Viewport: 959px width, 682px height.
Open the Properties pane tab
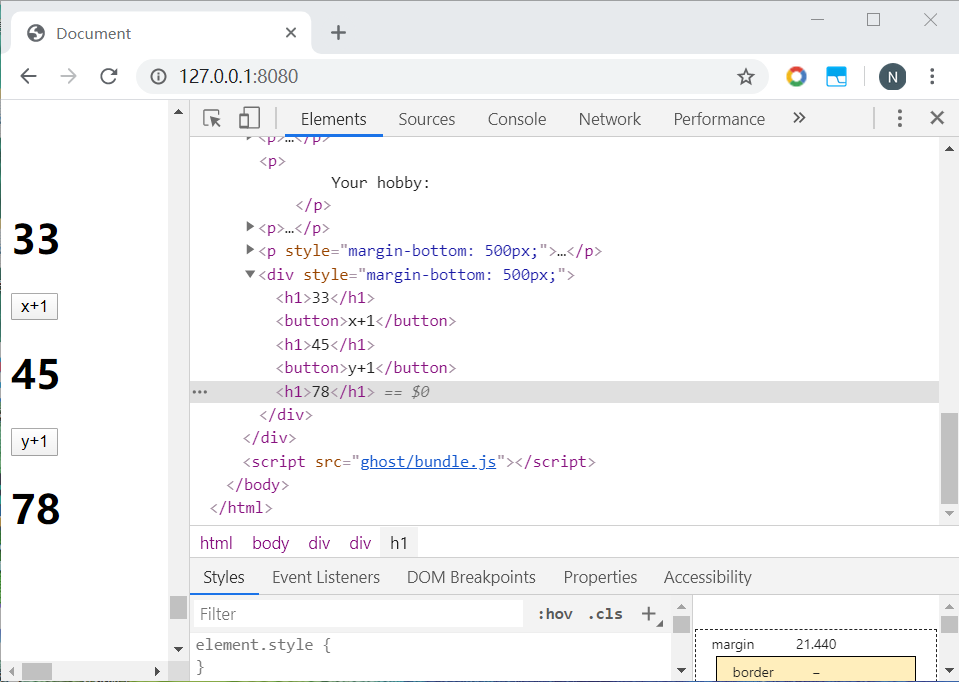click(600, 577)
